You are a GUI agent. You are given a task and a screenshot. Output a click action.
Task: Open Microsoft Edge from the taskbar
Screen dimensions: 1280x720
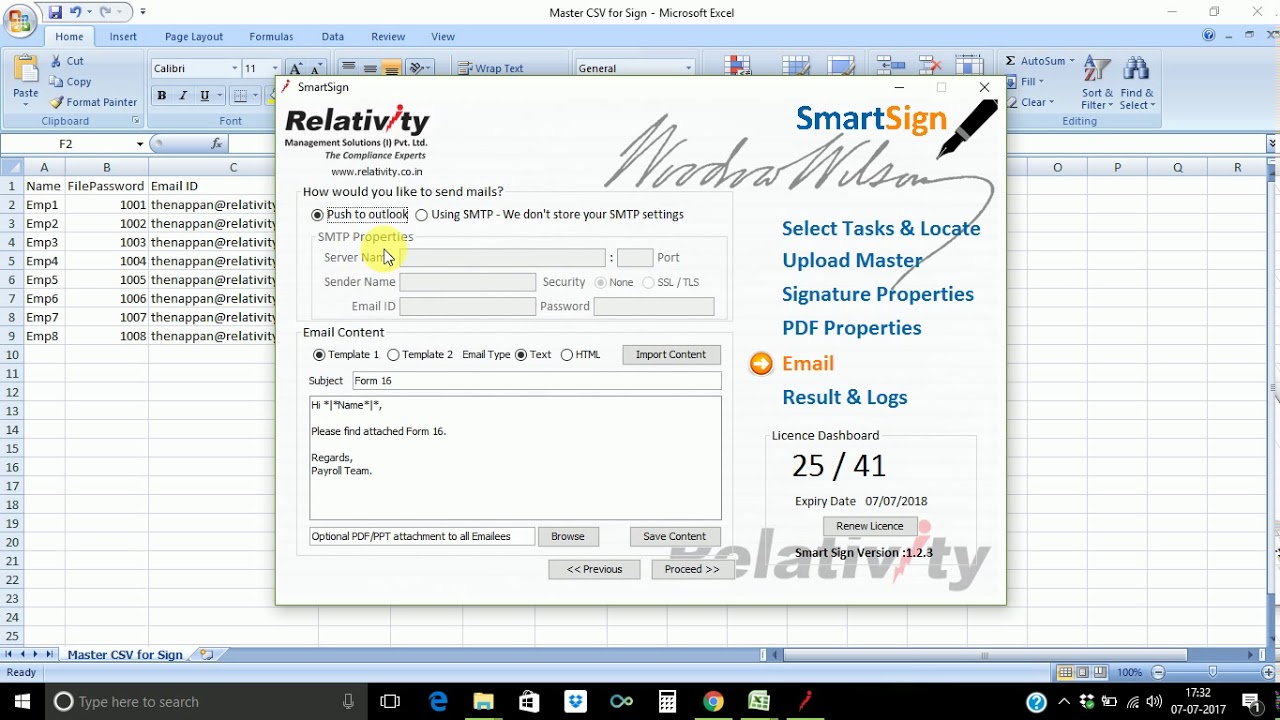[438, 701]
